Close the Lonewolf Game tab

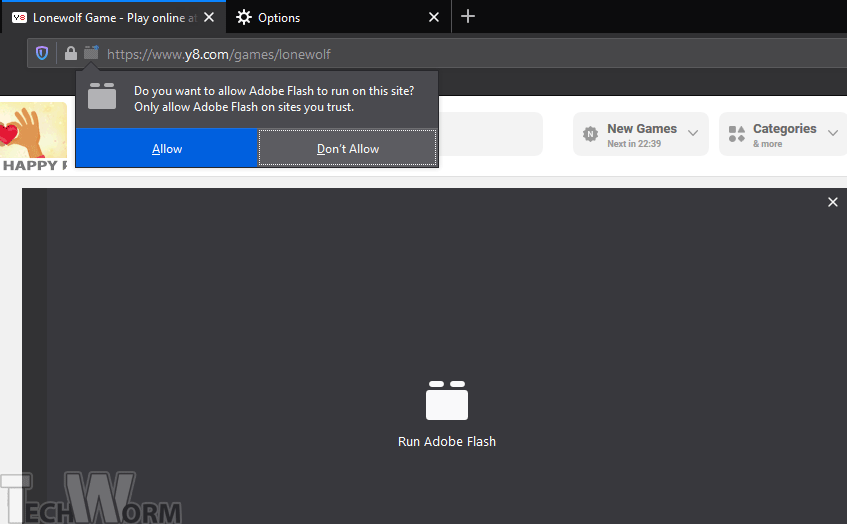pos(209,17)
